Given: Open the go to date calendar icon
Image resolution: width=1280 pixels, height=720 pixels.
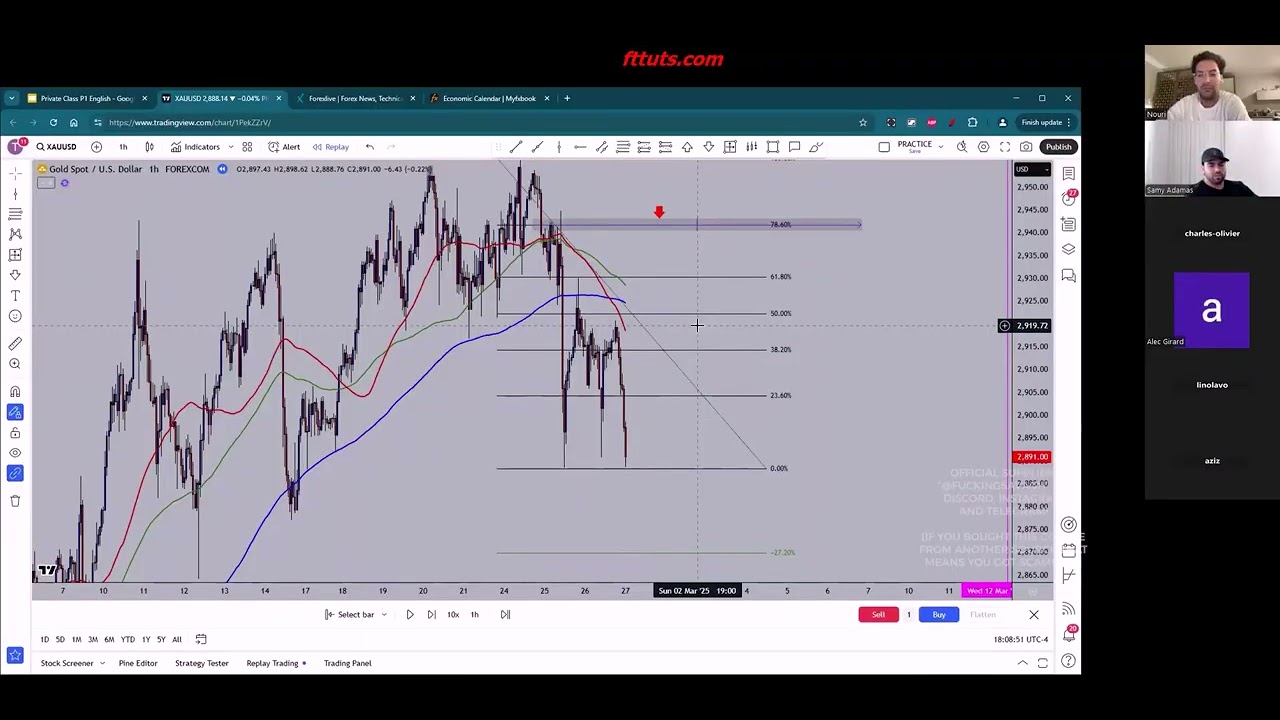Looking at the screenshot, I should [201, 640].
